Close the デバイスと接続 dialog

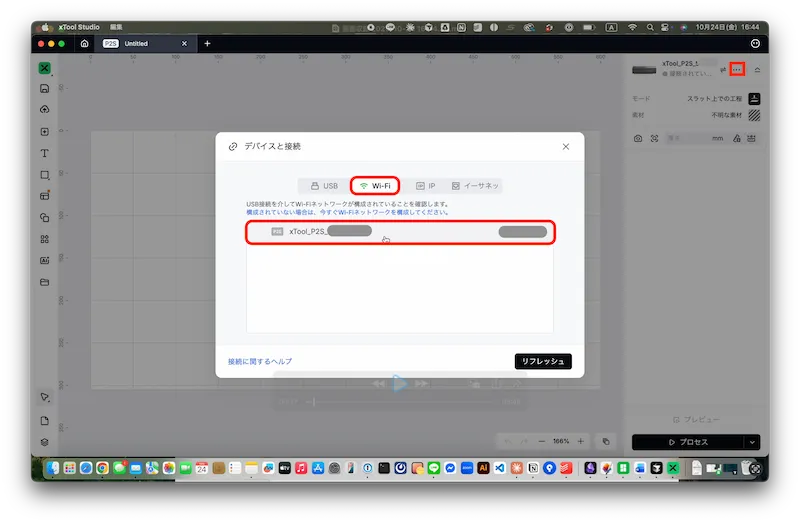coord(565,146)
